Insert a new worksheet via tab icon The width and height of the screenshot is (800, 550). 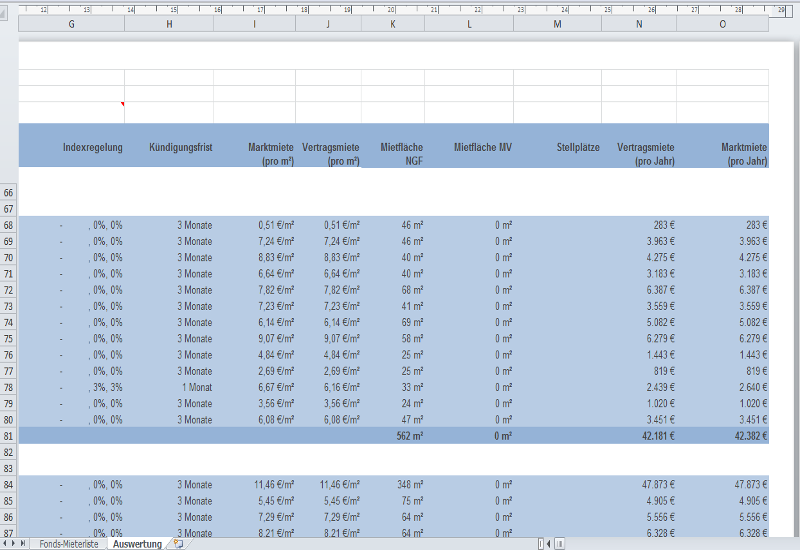tap(178, 544)
